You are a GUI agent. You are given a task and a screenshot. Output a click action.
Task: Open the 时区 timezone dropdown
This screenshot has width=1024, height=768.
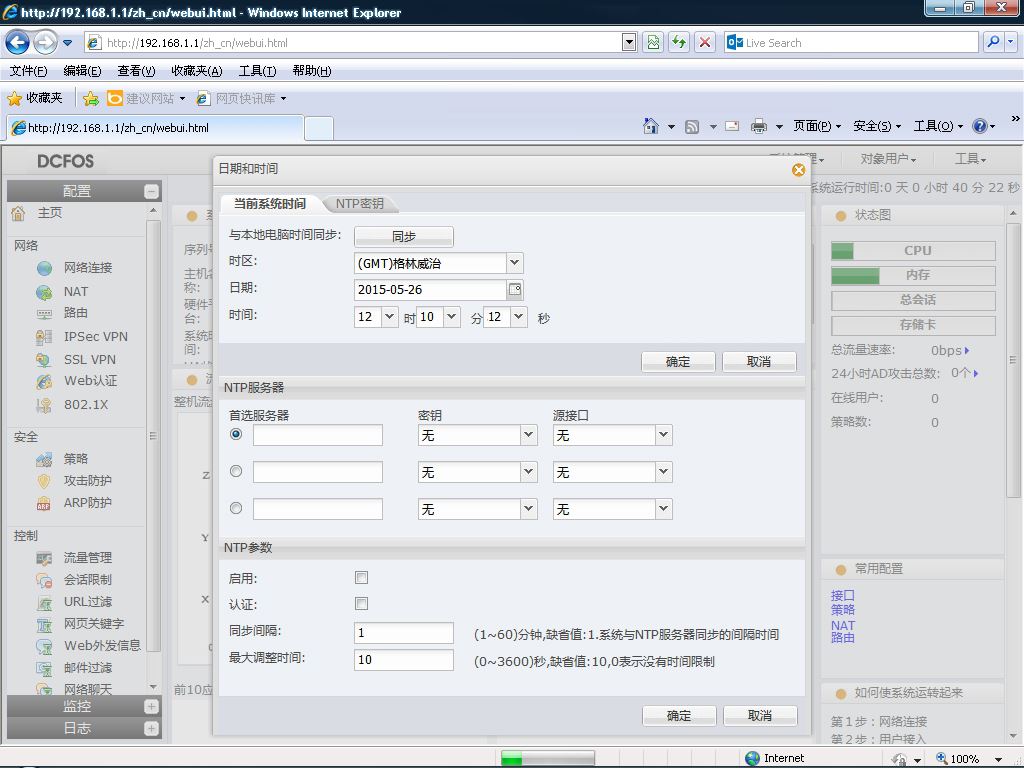515,263
